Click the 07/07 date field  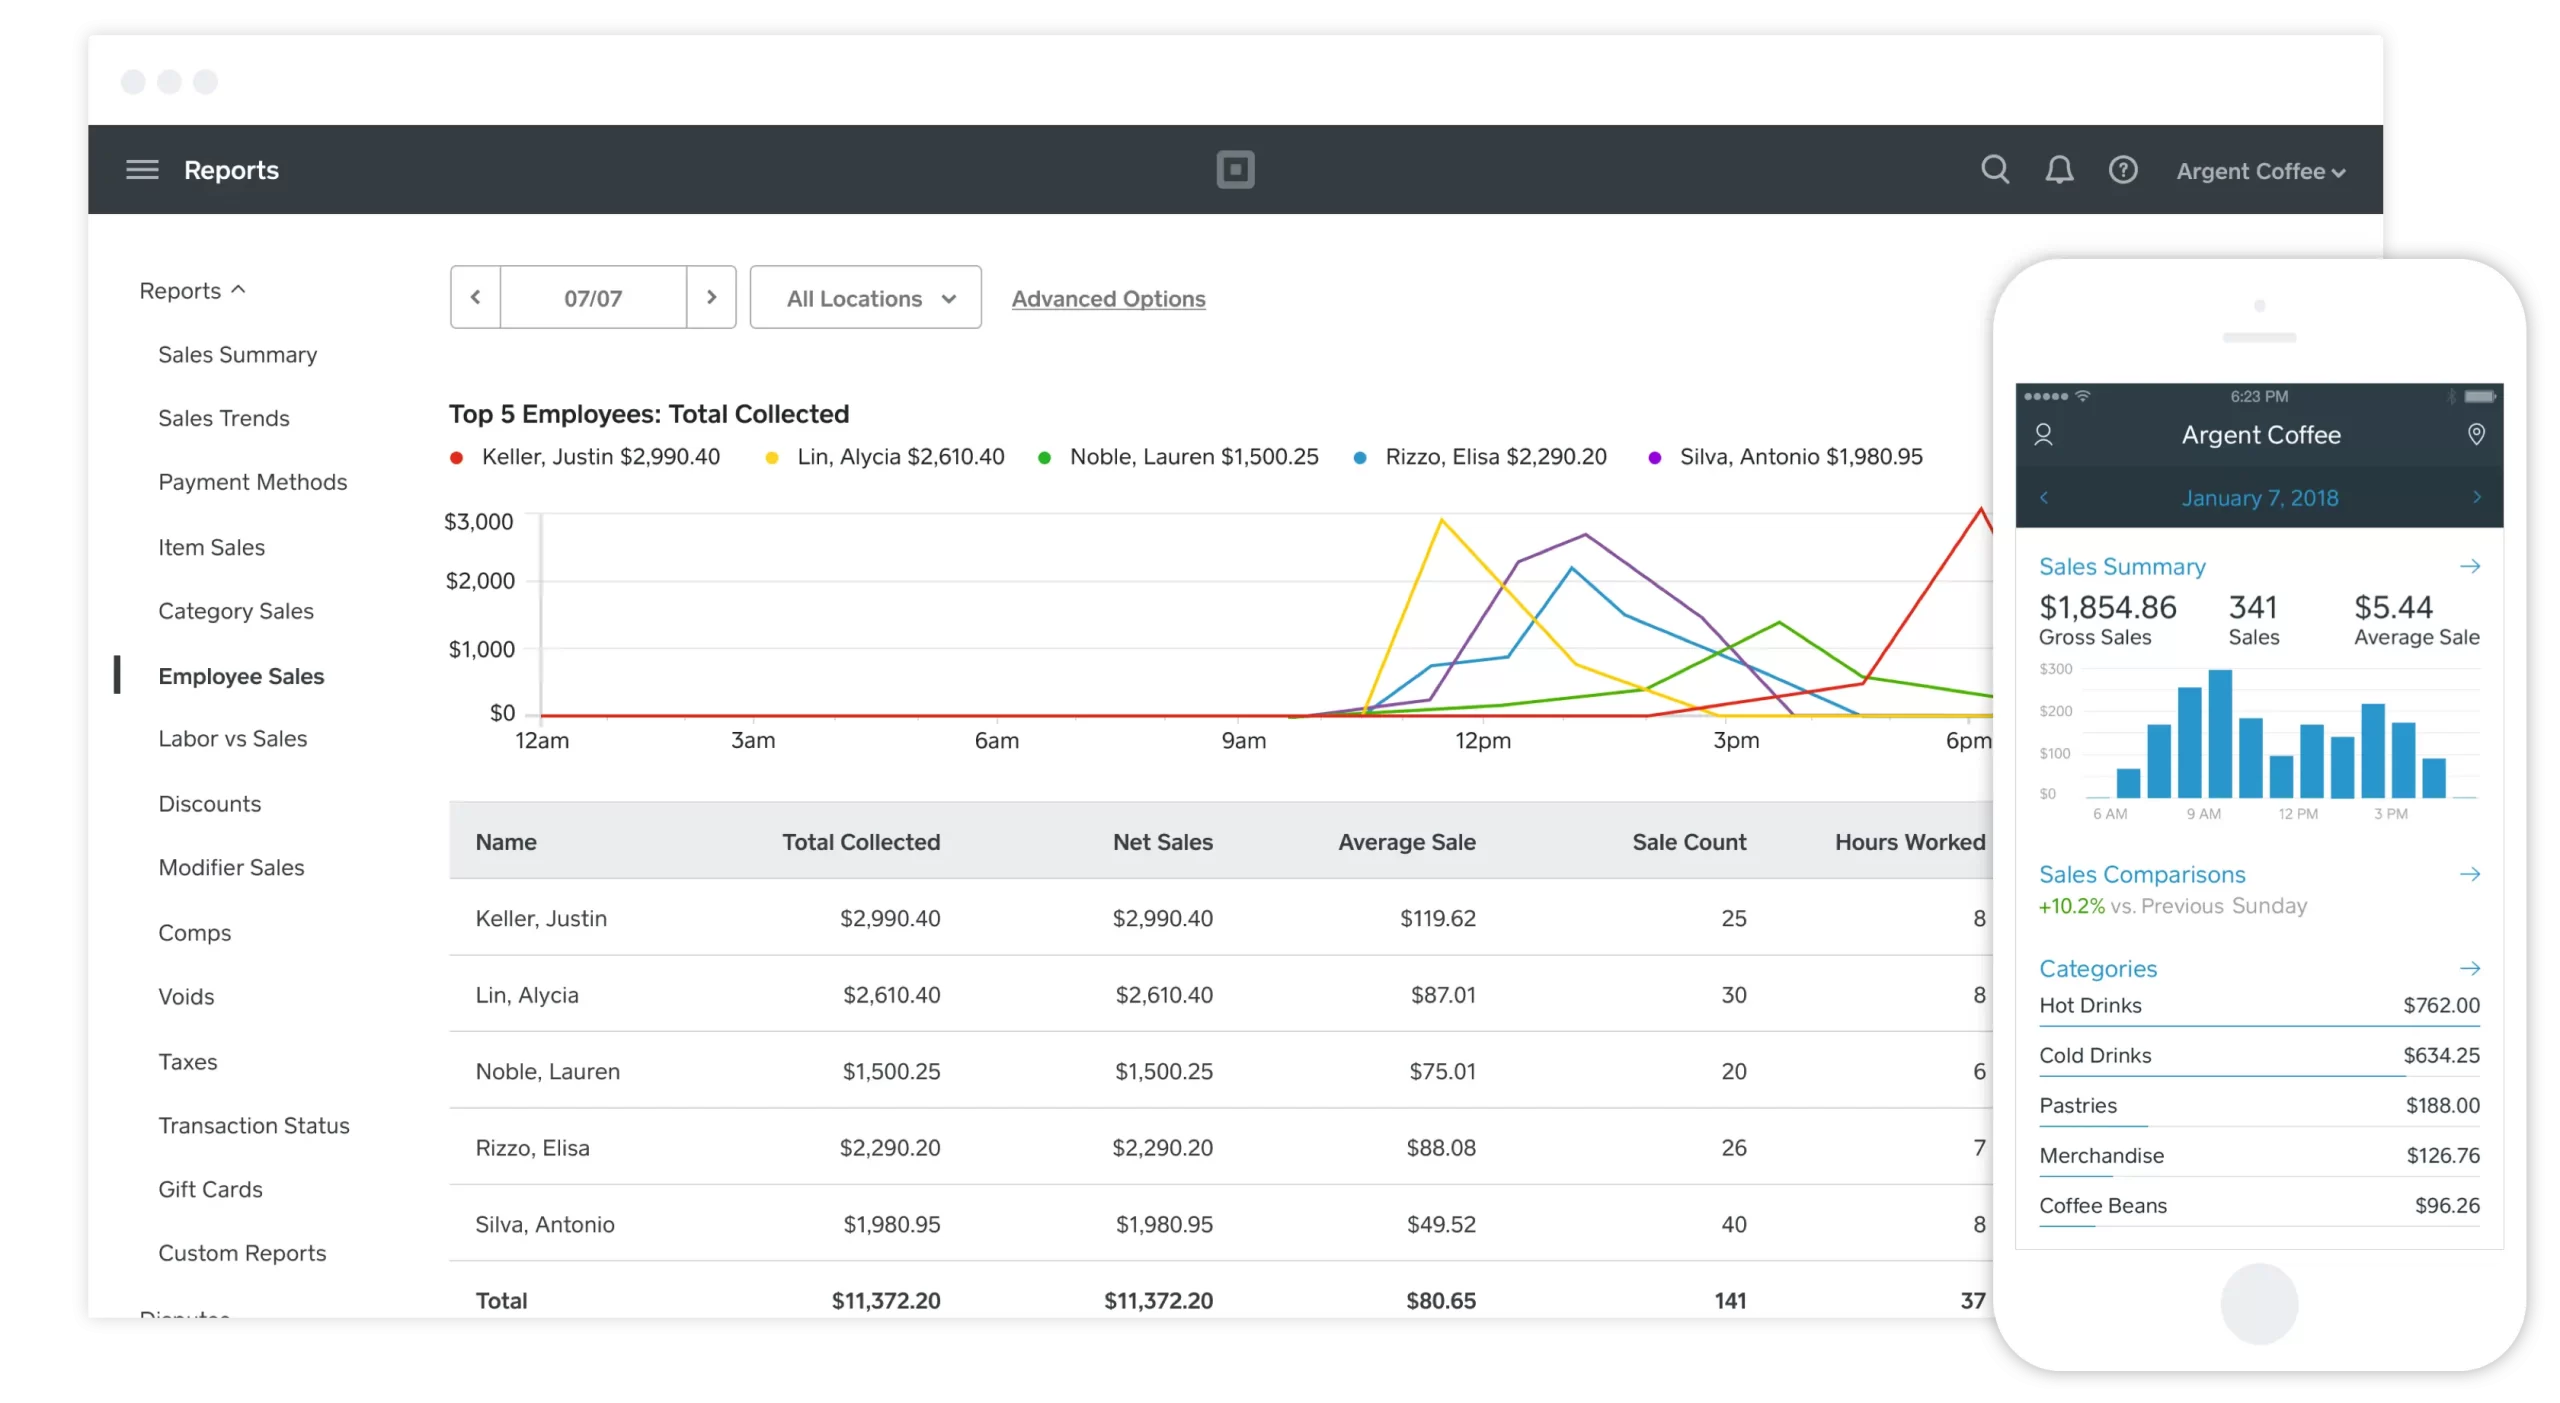pyautogui.click(x=593, y=298)
